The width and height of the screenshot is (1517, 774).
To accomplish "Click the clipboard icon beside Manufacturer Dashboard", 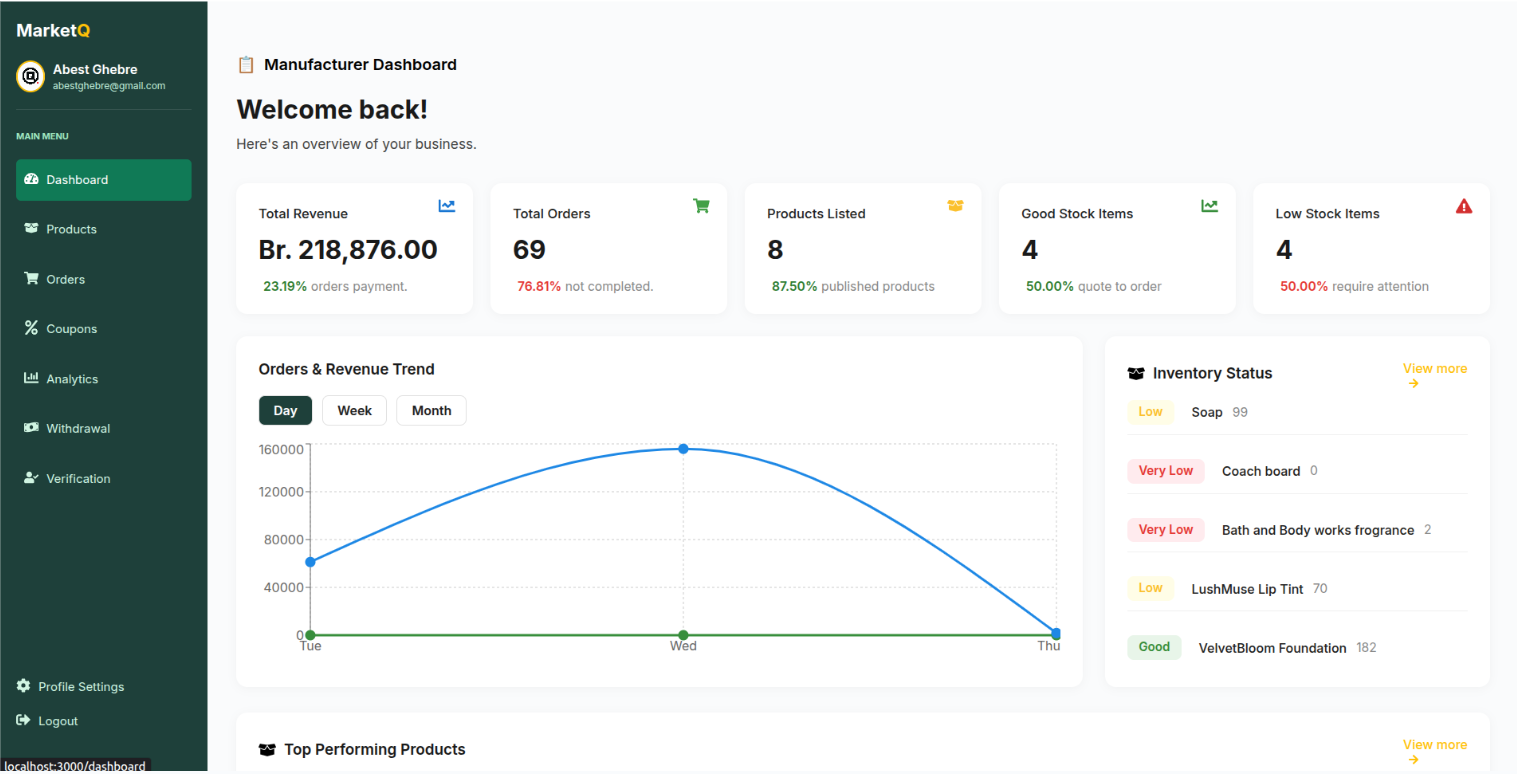I will tap(246, 65).
